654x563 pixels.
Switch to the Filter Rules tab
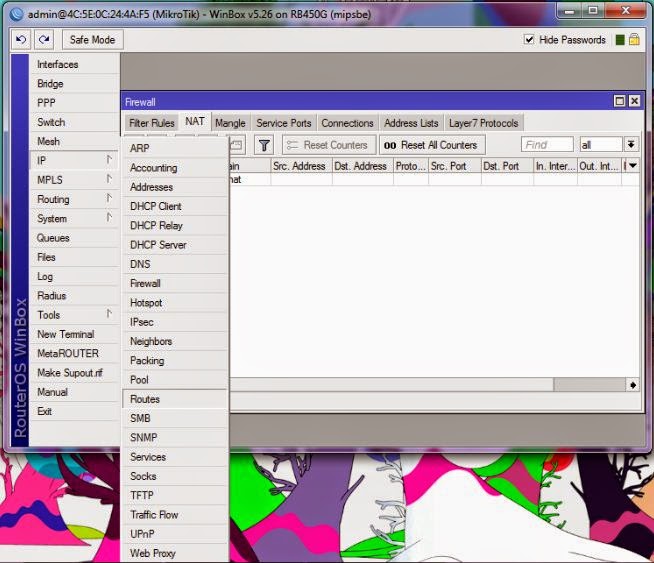(x=152, y=123)
